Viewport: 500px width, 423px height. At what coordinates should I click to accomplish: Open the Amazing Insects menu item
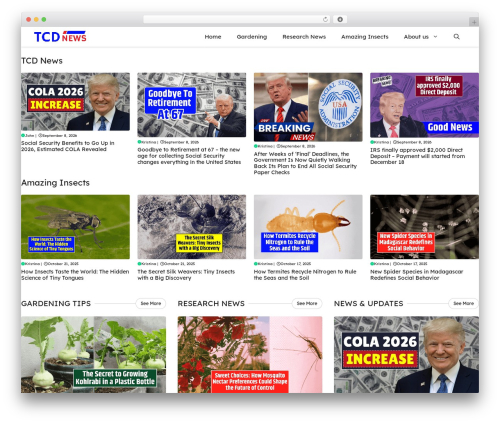[x=365, y=37]
